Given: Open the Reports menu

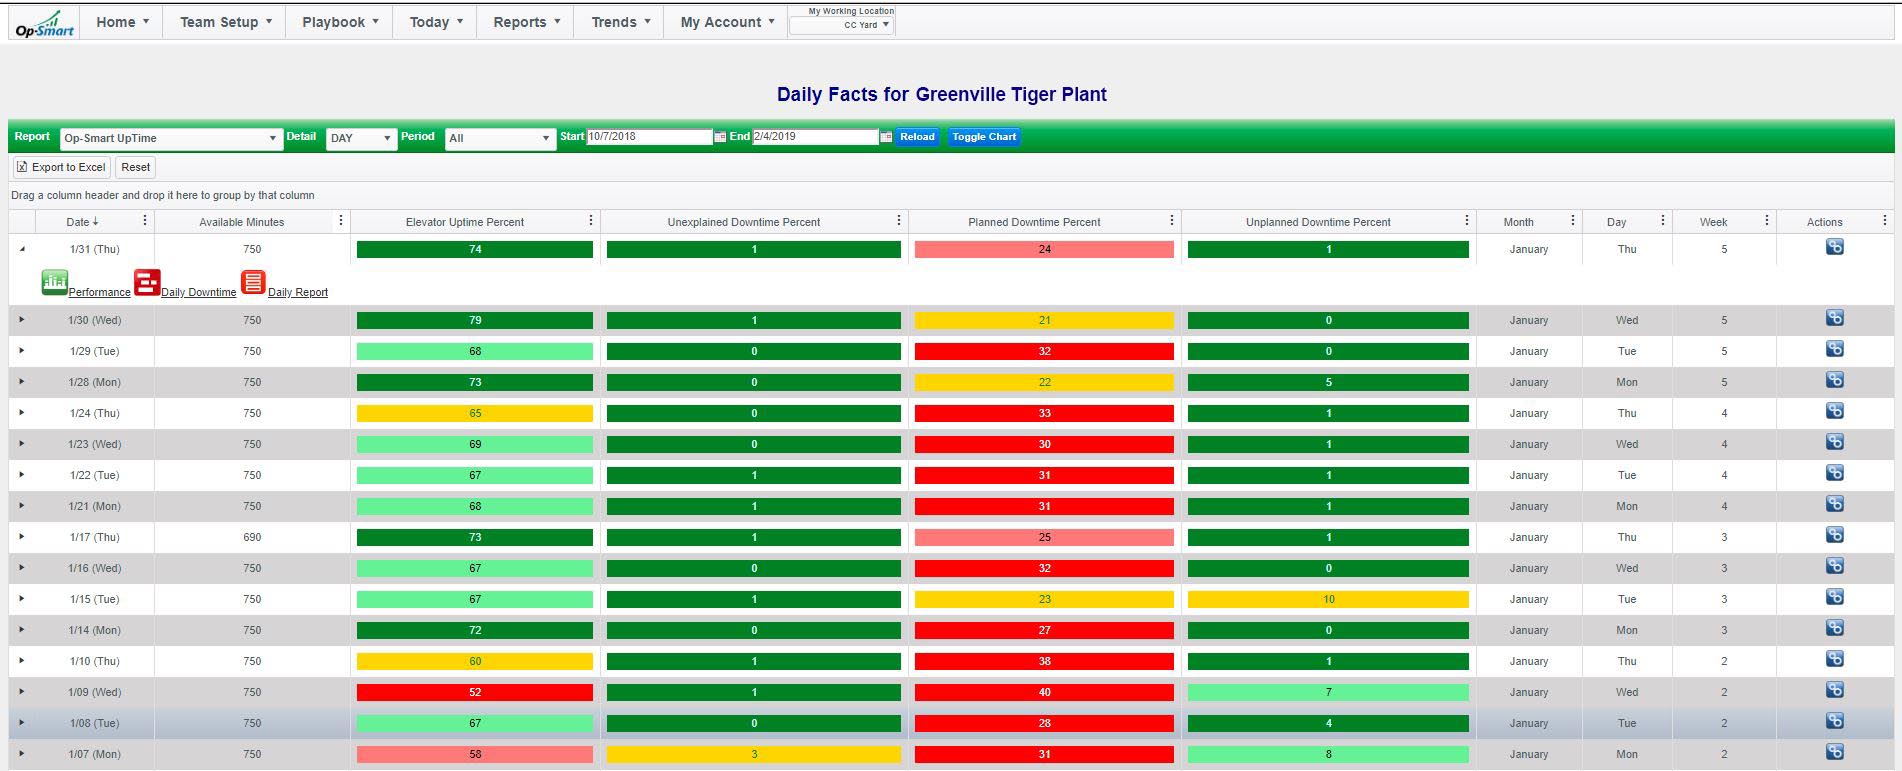Looking at the screenshot, I should (526, 22).
